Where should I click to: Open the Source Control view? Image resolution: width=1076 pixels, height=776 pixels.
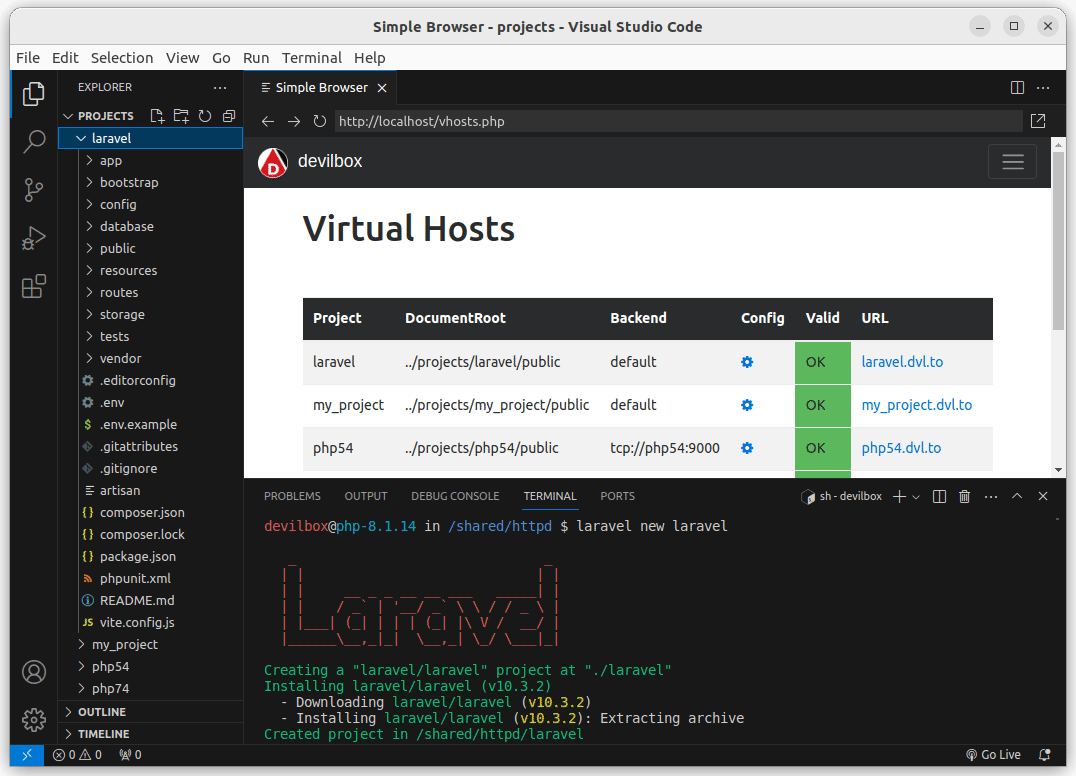34,189
